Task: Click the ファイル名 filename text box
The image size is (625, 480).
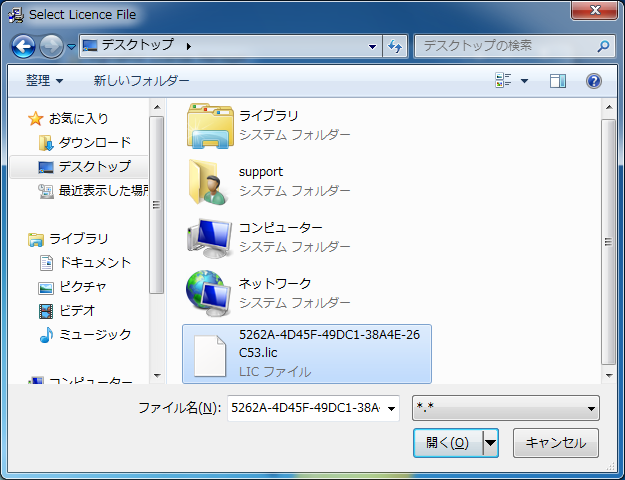Action: tap(305, 408)
